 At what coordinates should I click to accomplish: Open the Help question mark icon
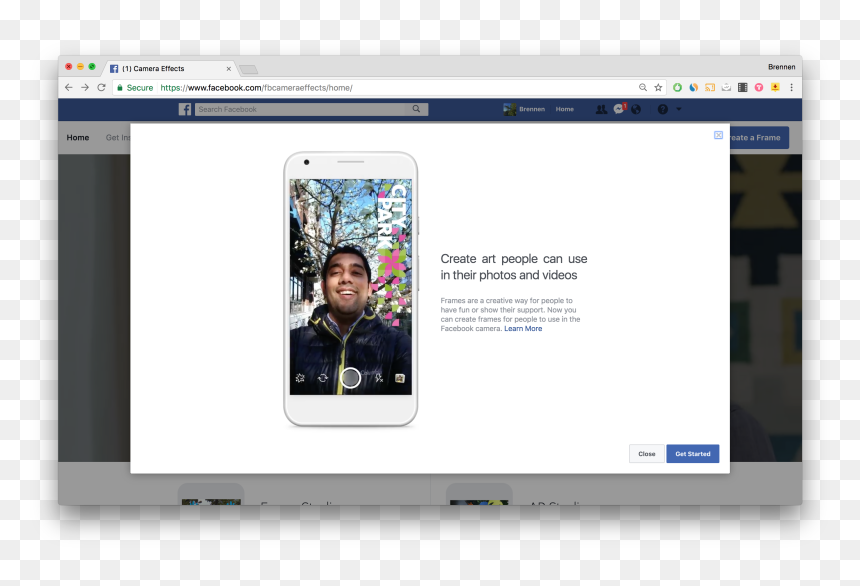[663, 109]
